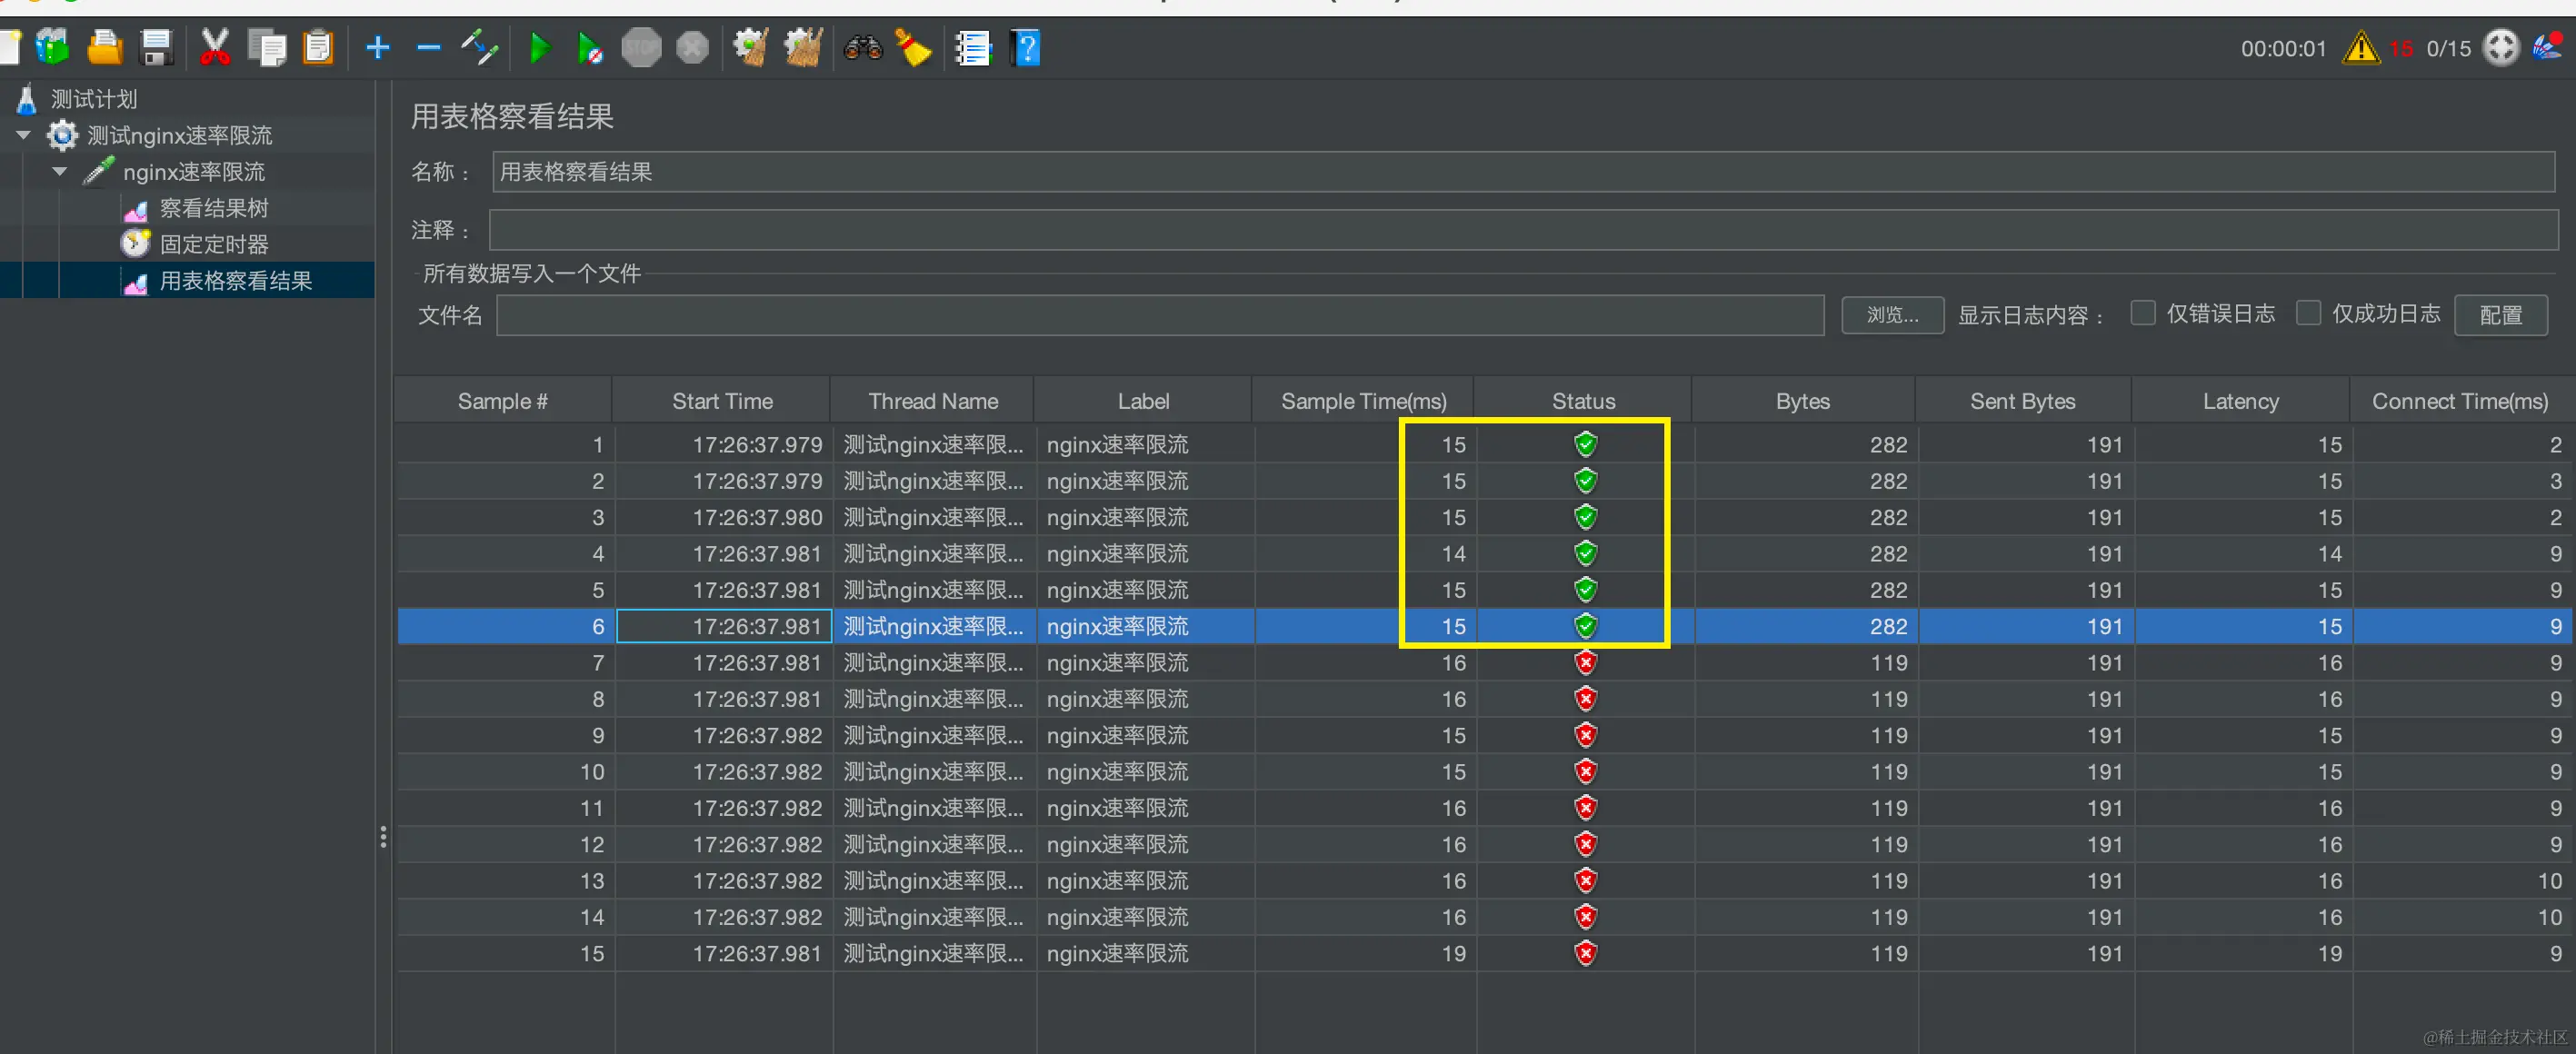This screenshot has width=2576, height=1054.
Task: Select 固定定时器 in the tree
Action: [x=213, y=244]
